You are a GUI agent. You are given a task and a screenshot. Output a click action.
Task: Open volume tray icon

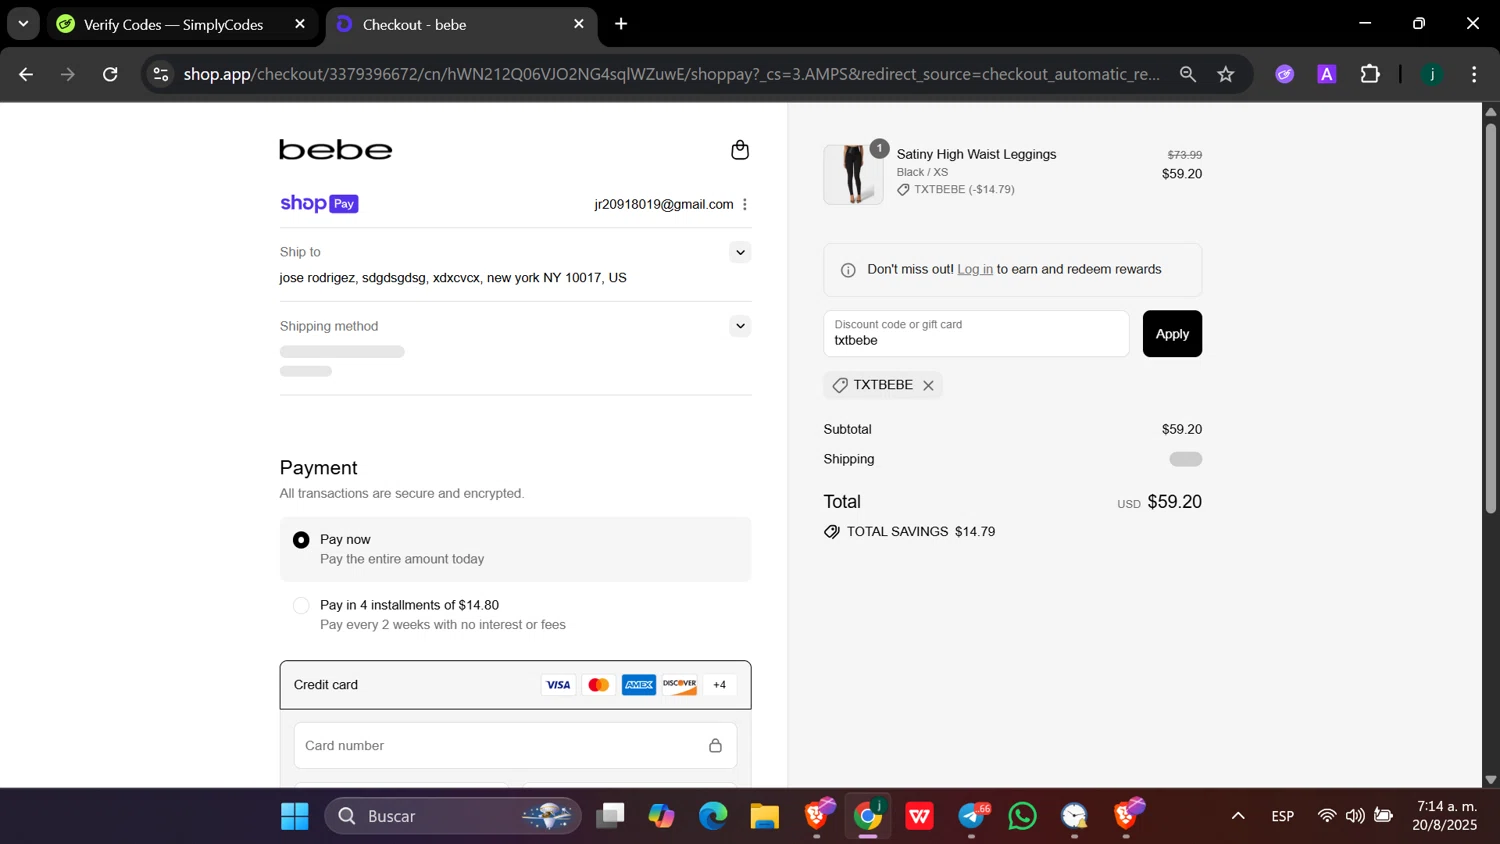coord(1355,817)
